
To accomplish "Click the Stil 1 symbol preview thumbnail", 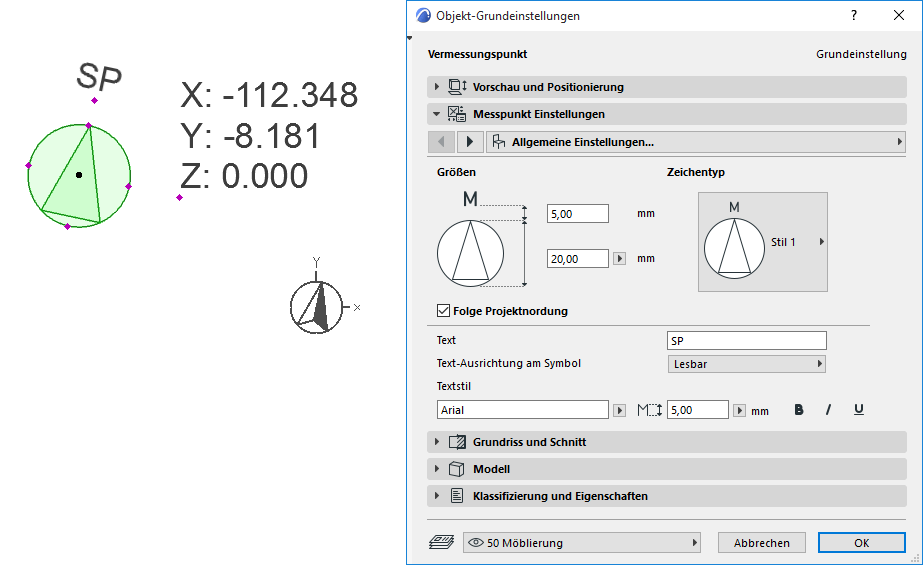I will 734,241.
